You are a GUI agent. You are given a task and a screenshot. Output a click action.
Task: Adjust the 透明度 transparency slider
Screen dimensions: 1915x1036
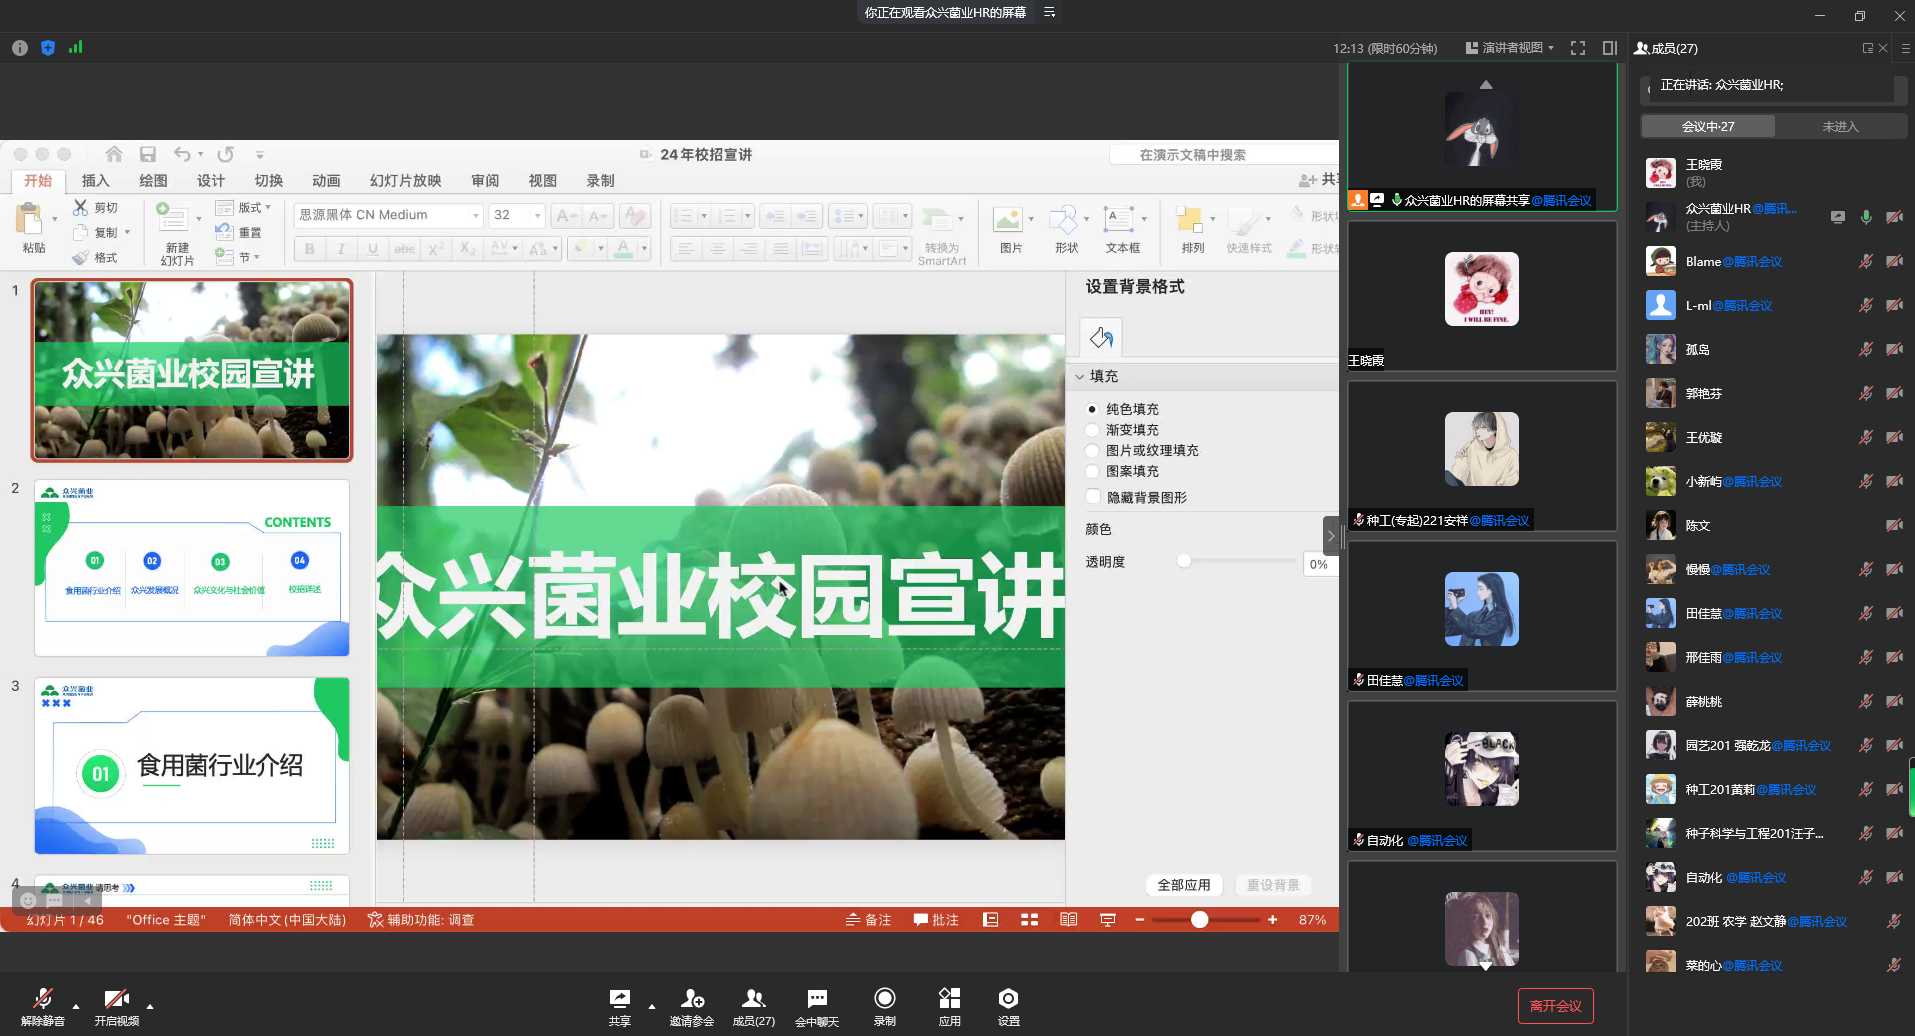(x=1184, y=561)
